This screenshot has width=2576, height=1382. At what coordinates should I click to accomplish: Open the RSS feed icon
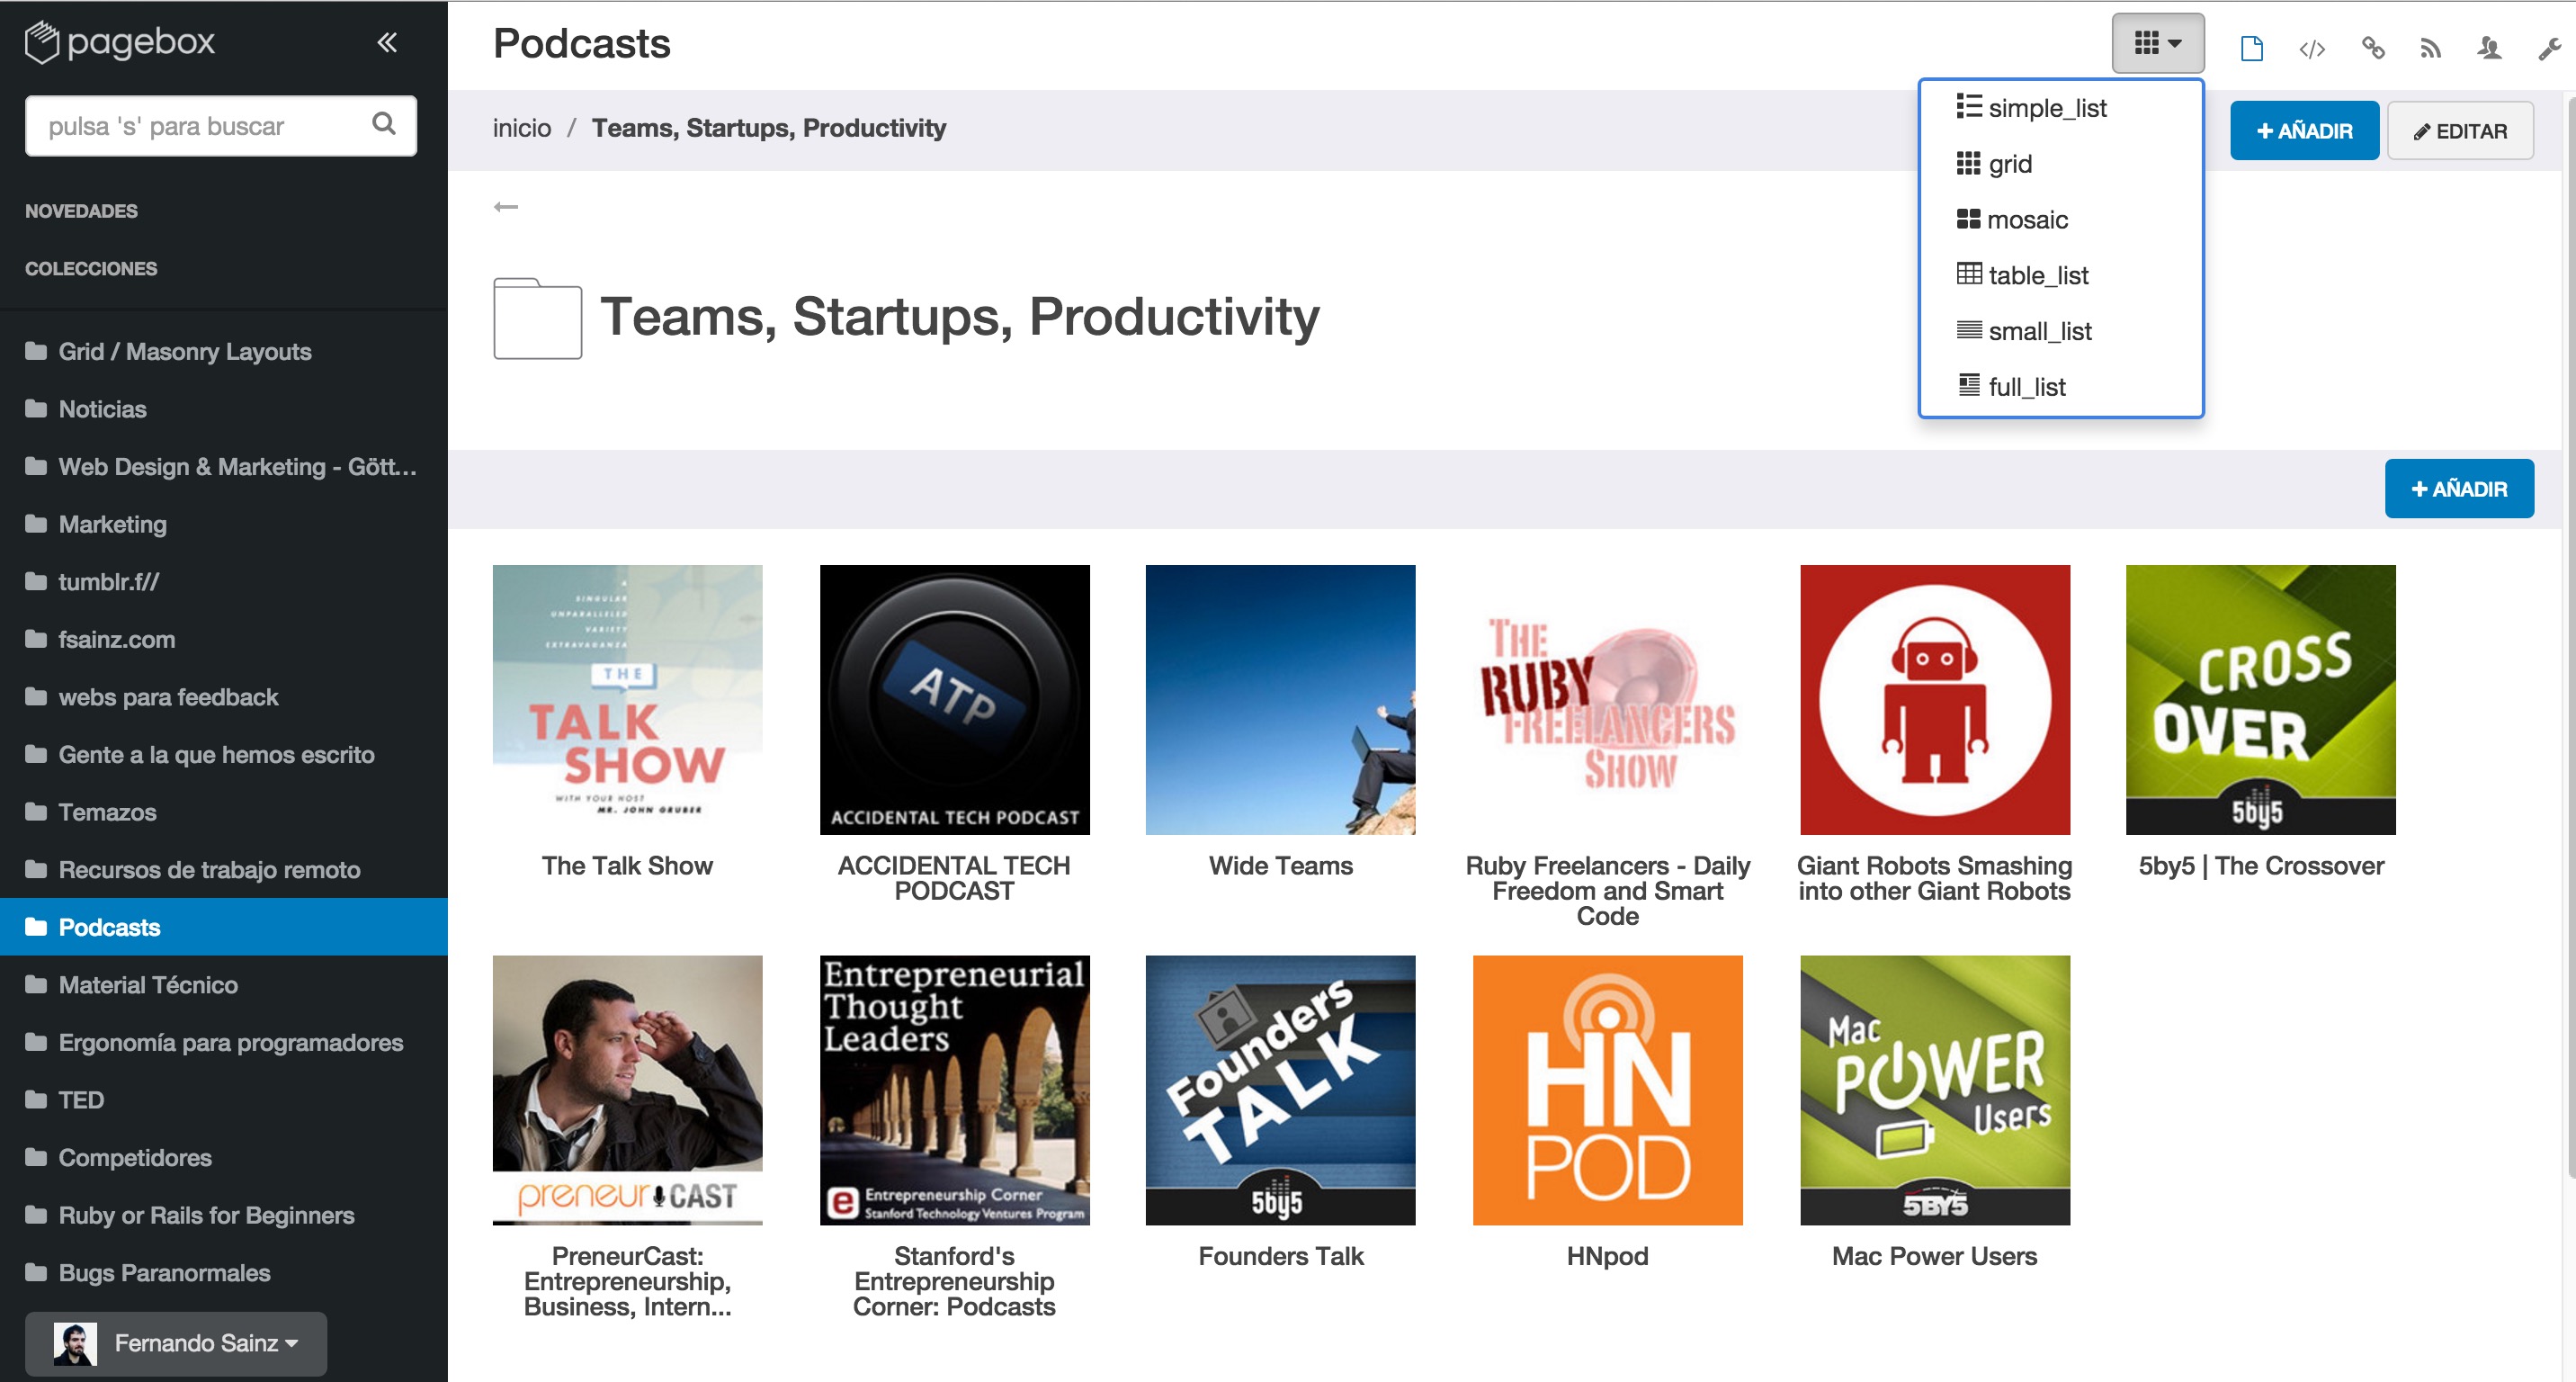pos(2430,48)
